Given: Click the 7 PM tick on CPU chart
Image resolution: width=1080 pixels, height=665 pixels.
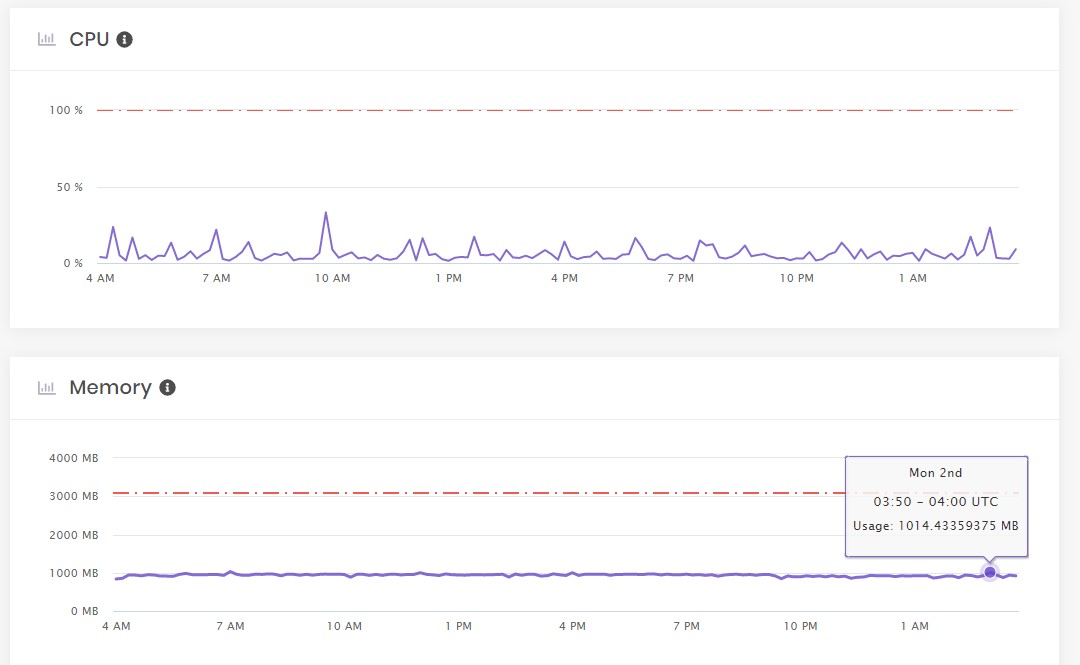Looking at the screenshot, I should (x=681, y=278).
